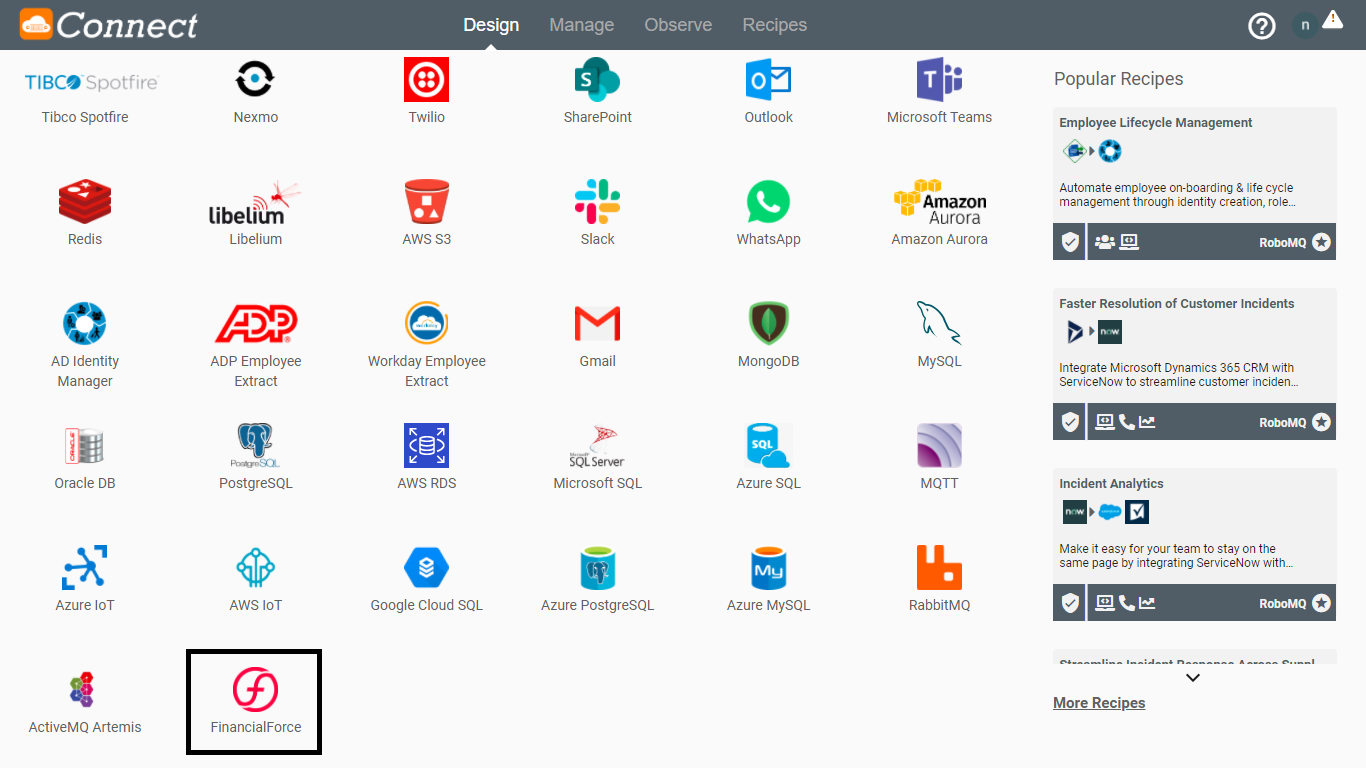This screenshot has width=1366, height=768.
Task: Select the Outlook connector icon
Action: tap(768, 79)
